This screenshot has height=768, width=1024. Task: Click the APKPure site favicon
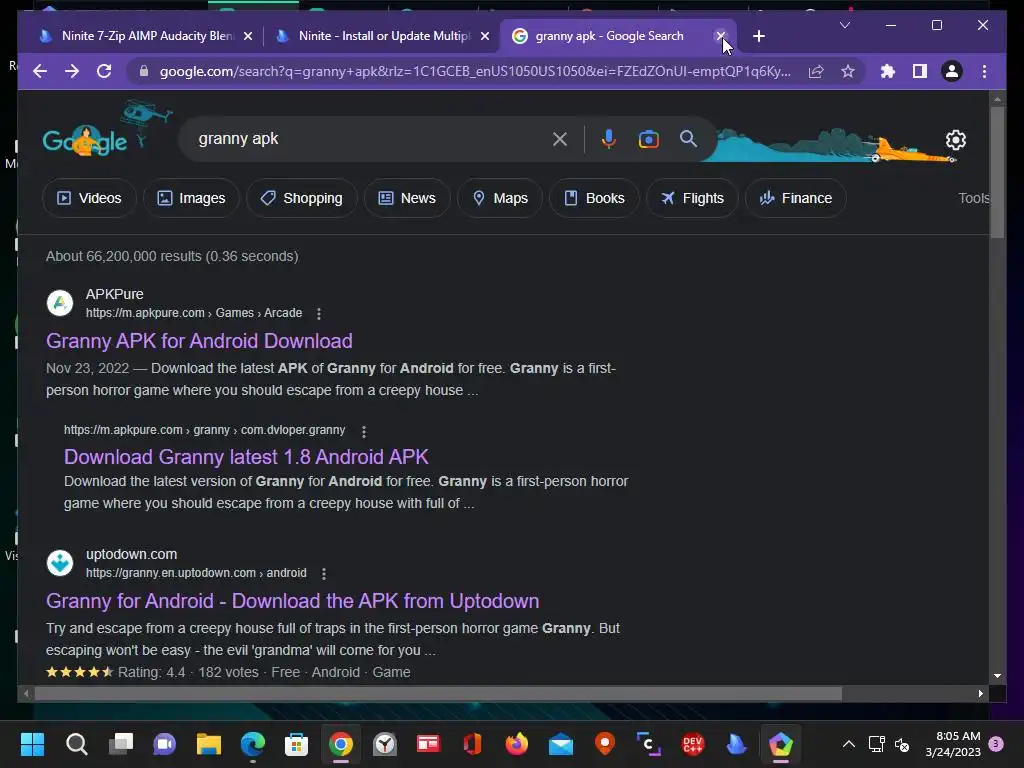tap(60, 303)
